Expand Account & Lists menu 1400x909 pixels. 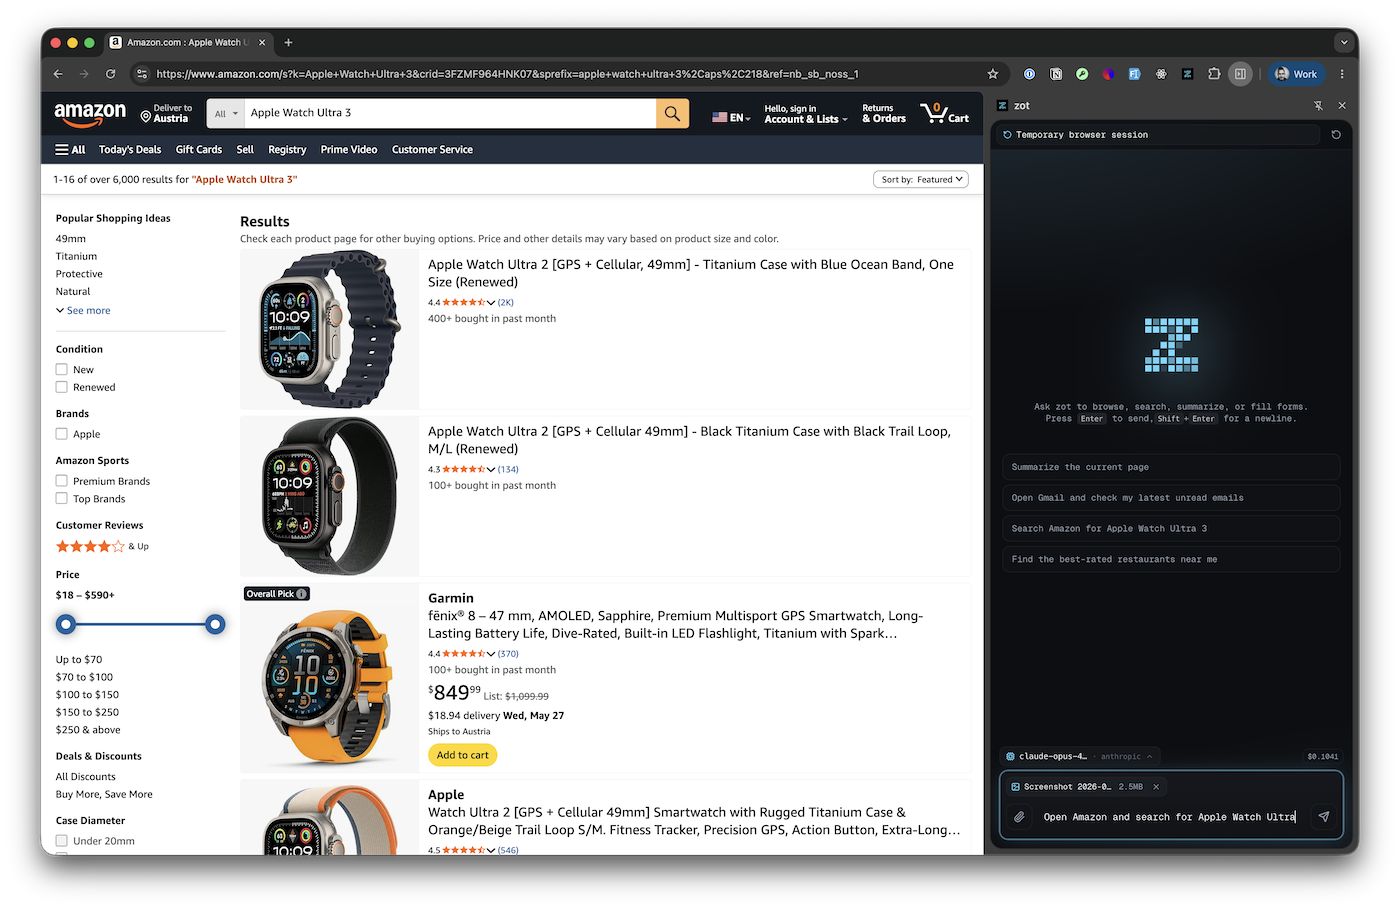coord(805,114)
